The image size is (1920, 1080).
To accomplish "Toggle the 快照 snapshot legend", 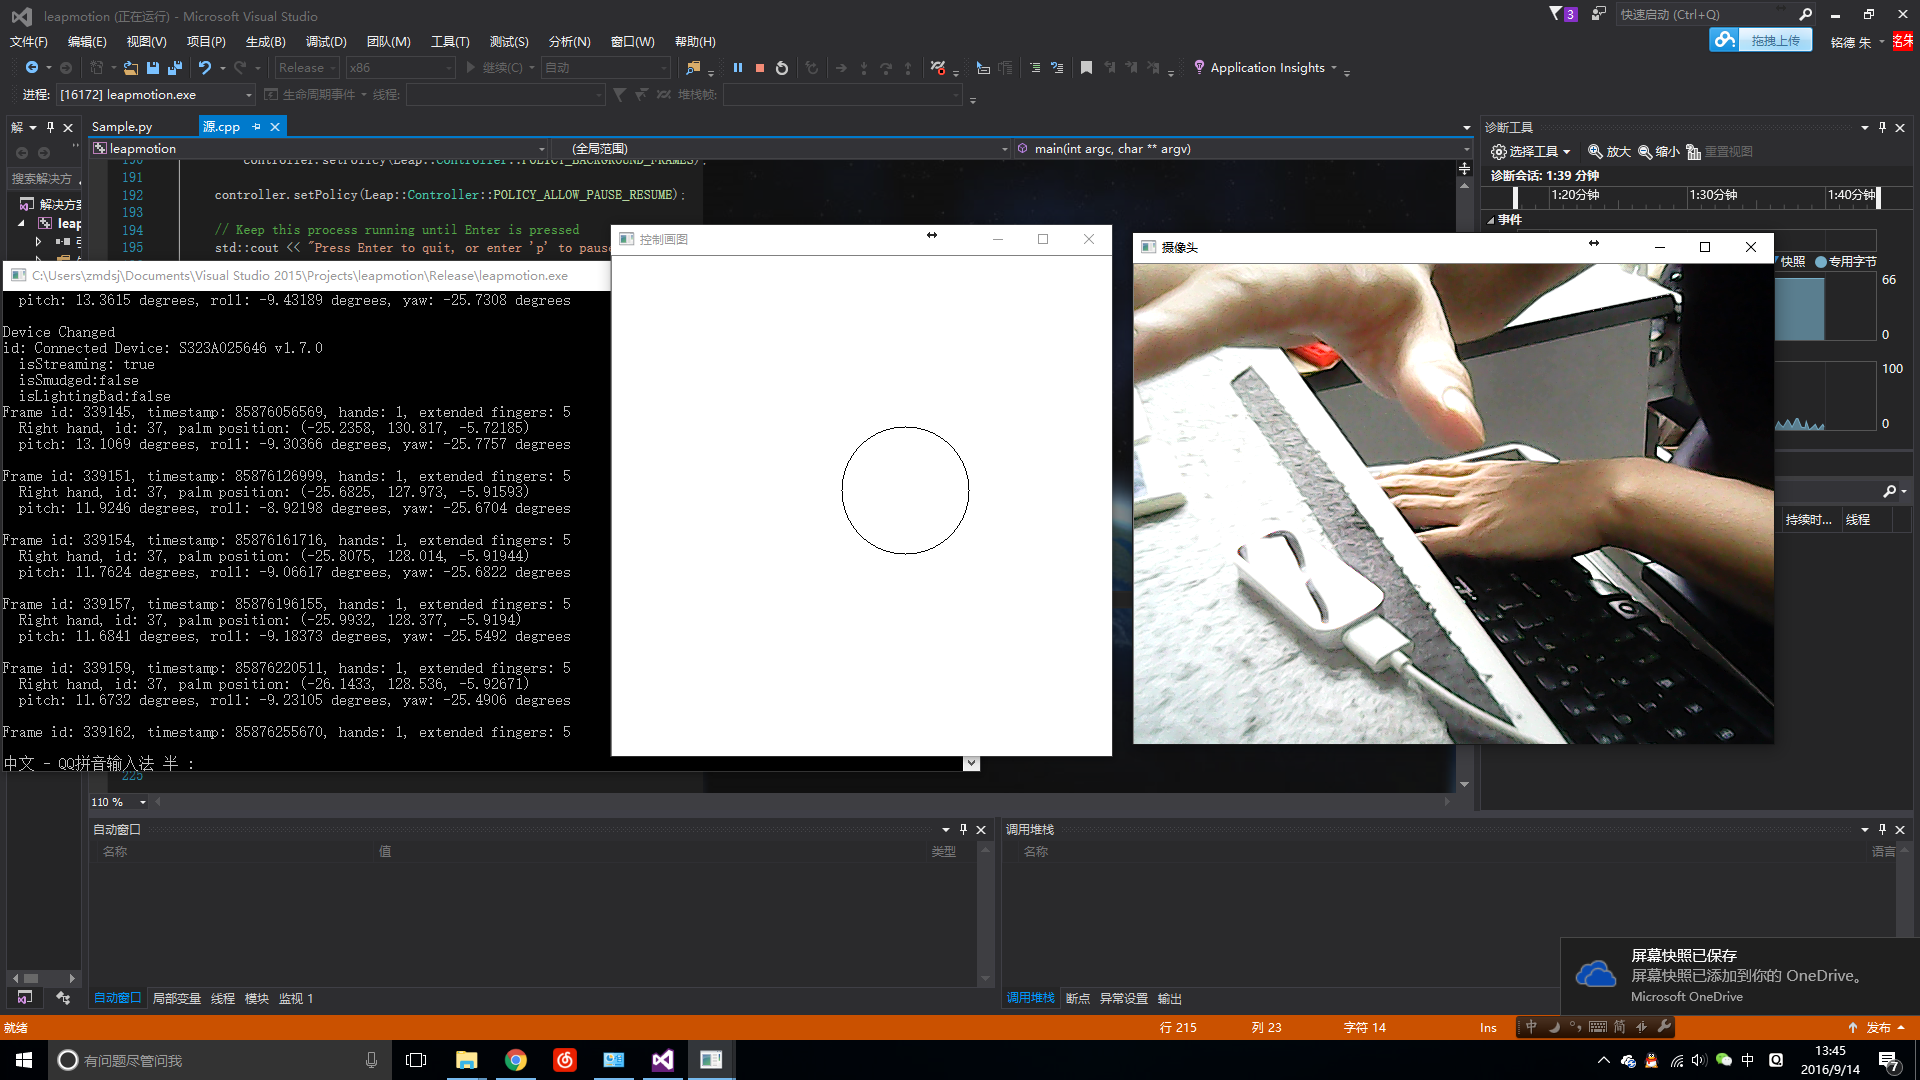I will (1793, 262).
